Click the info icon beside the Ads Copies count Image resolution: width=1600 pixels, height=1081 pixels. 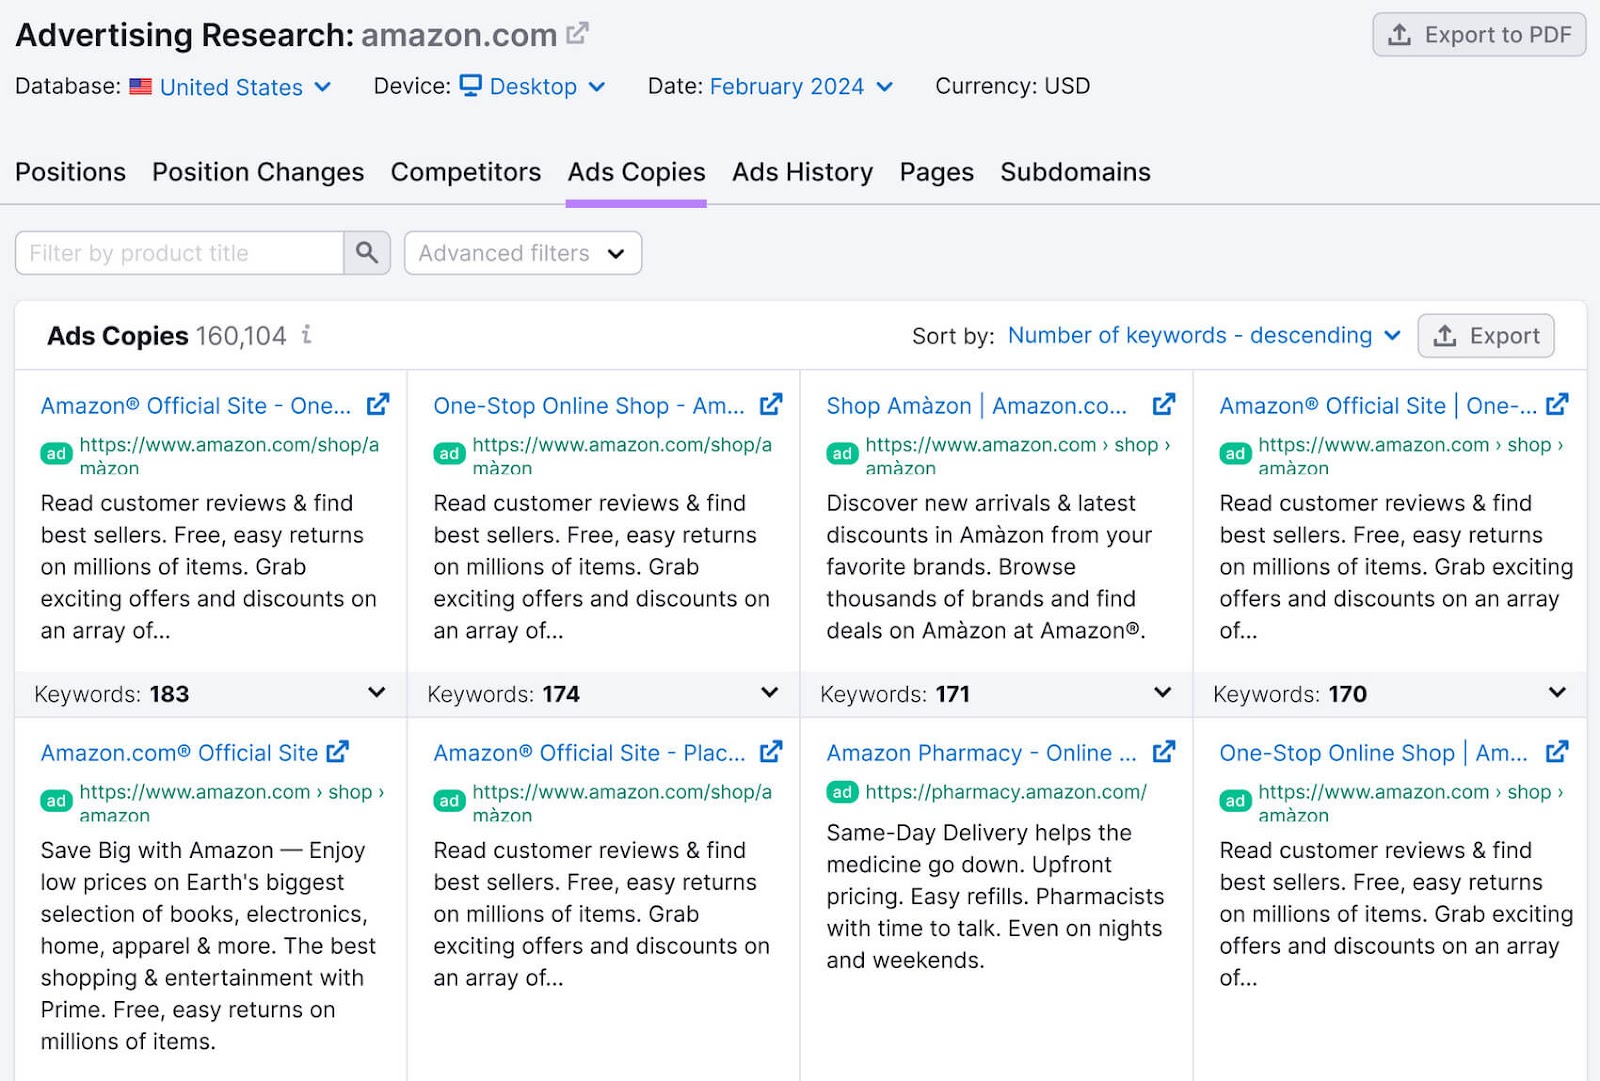tap(304, 336)
